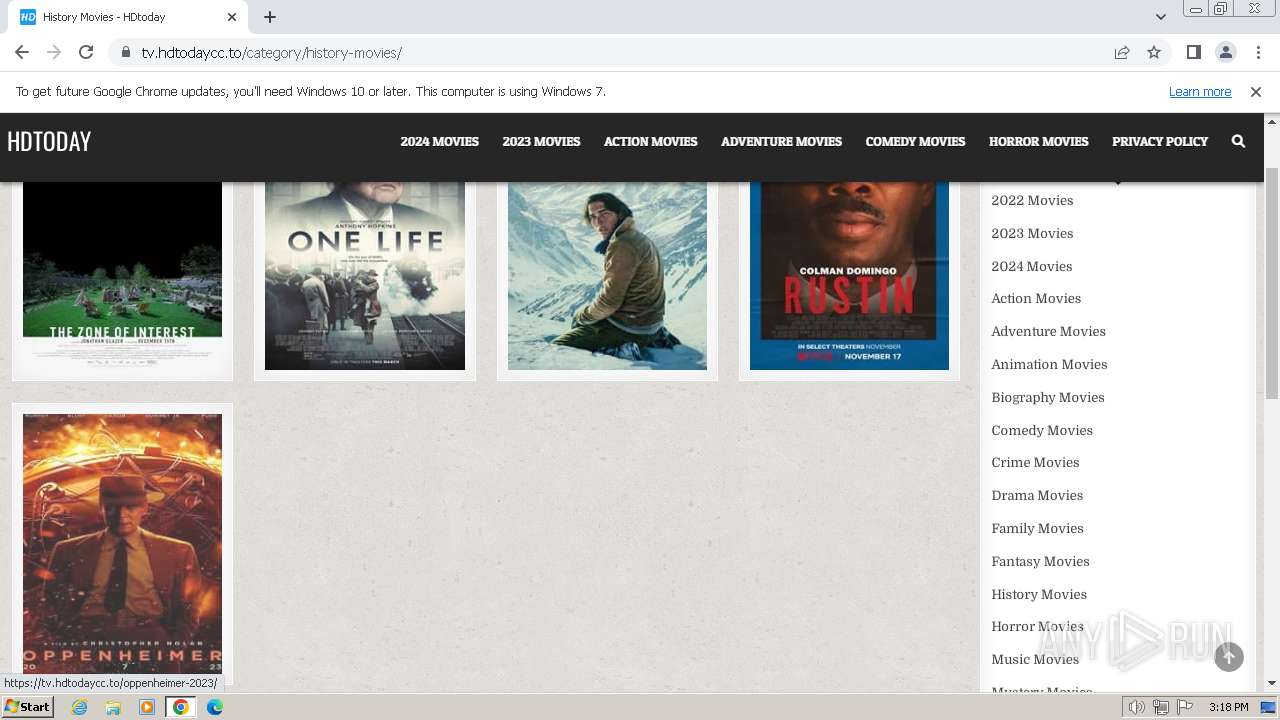Select Comedy Movies in the sidebar

pos(1042,430)
